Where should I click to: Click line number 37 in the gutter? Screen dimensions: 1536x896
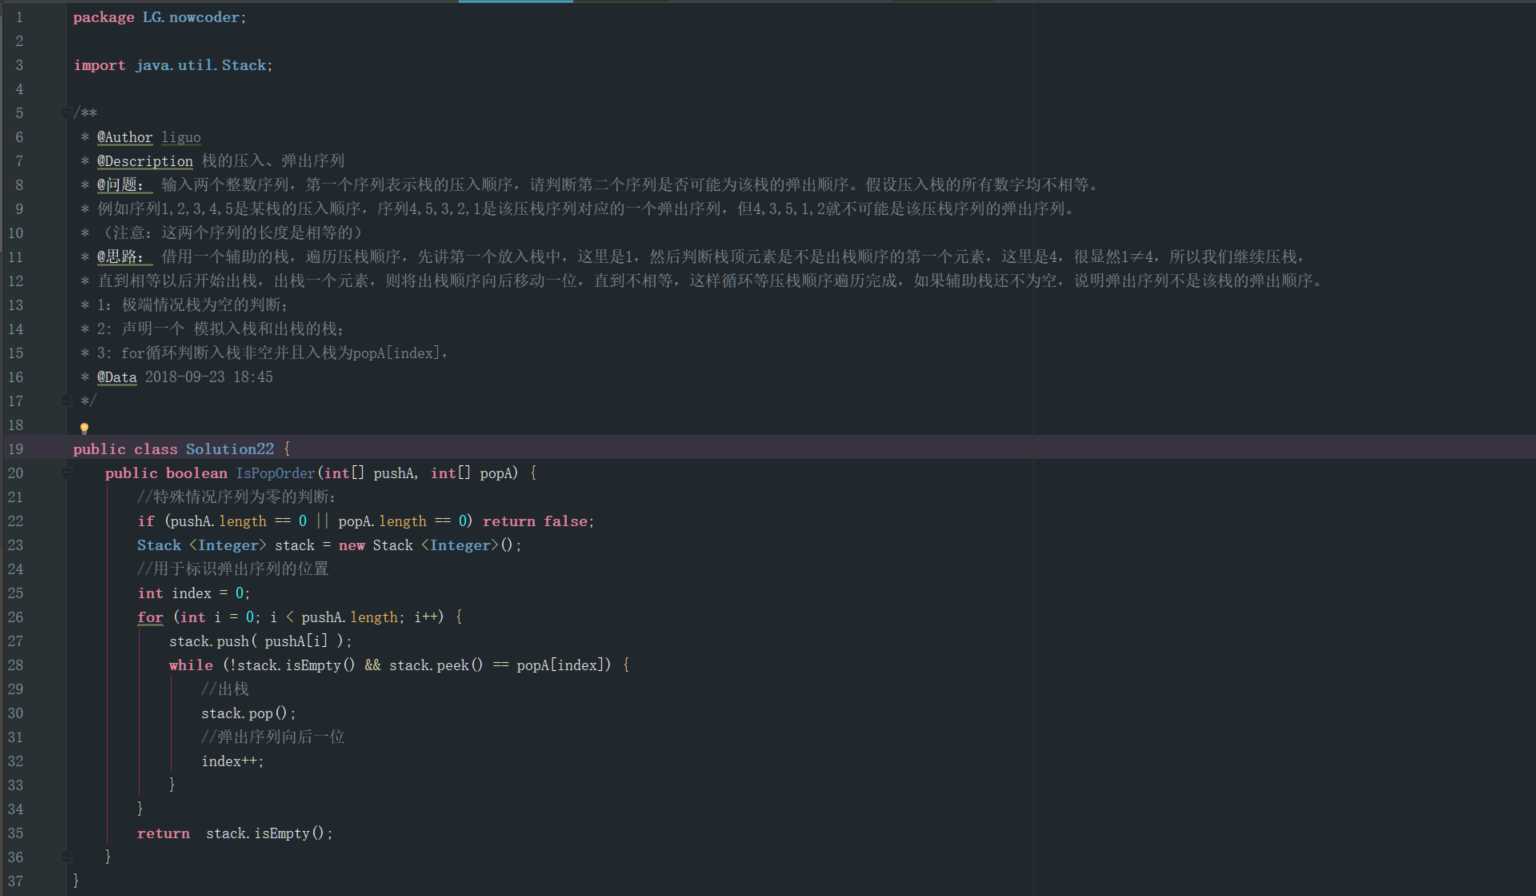coord(16,881)
